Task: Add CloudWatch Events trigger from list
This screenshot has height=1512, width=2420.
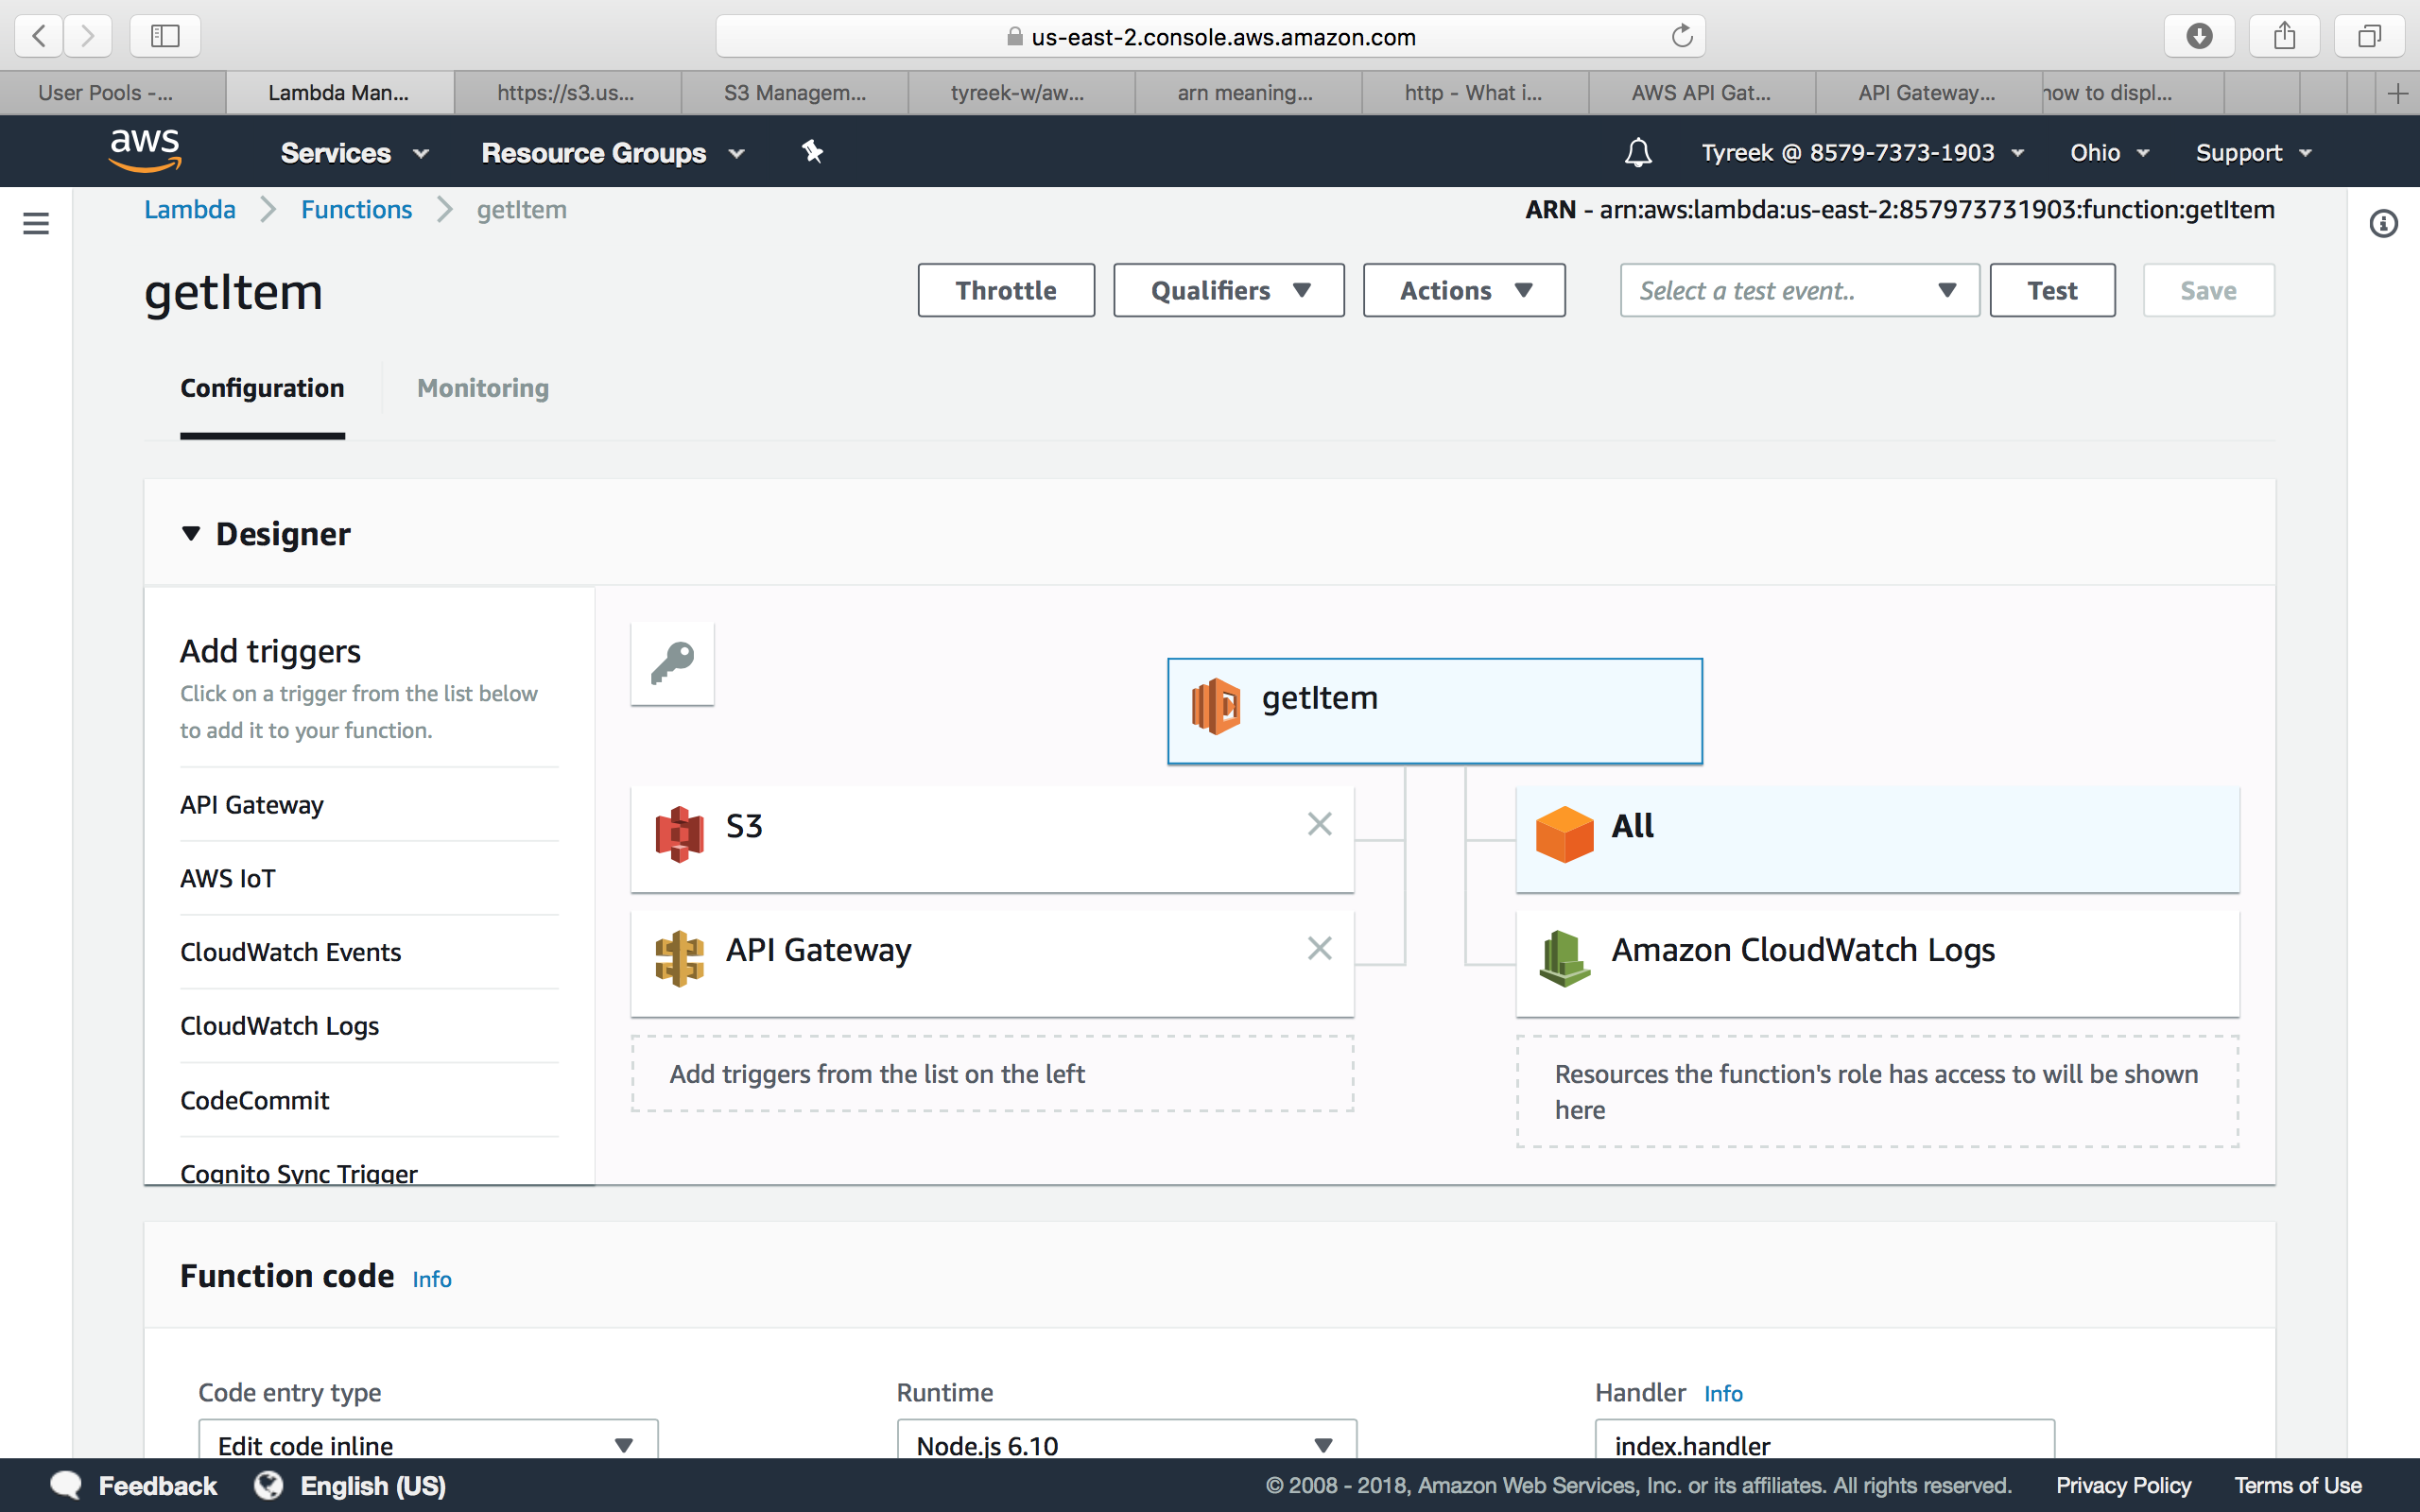Action: (290, 952)
